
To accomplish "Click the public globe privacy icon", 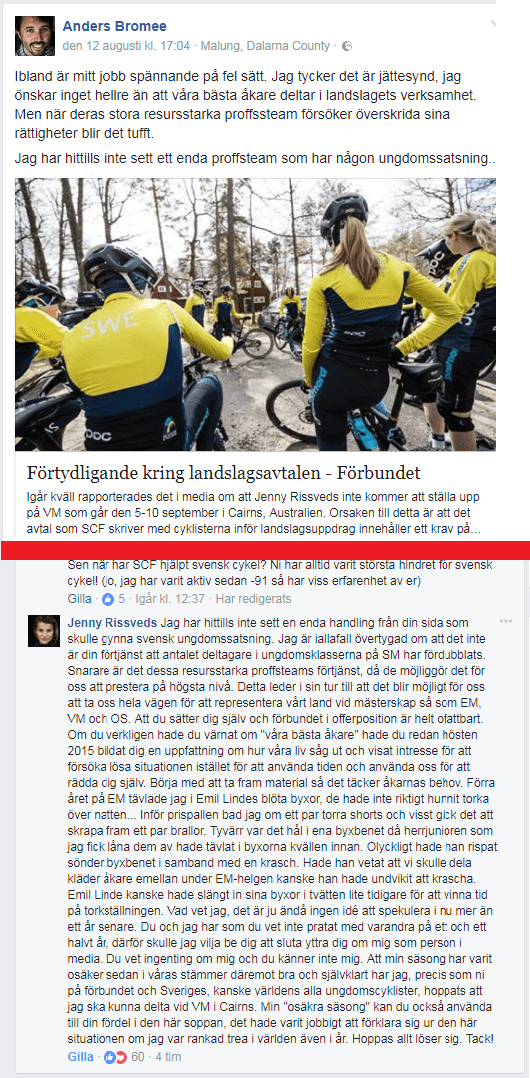I will pyautogui.click(x=348, y=46).
